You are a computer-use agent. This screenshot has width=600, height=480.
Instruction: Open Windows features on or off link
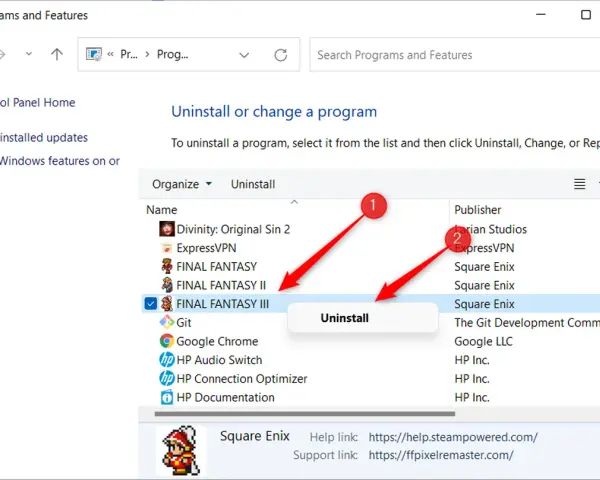click(x=60, y=161)
